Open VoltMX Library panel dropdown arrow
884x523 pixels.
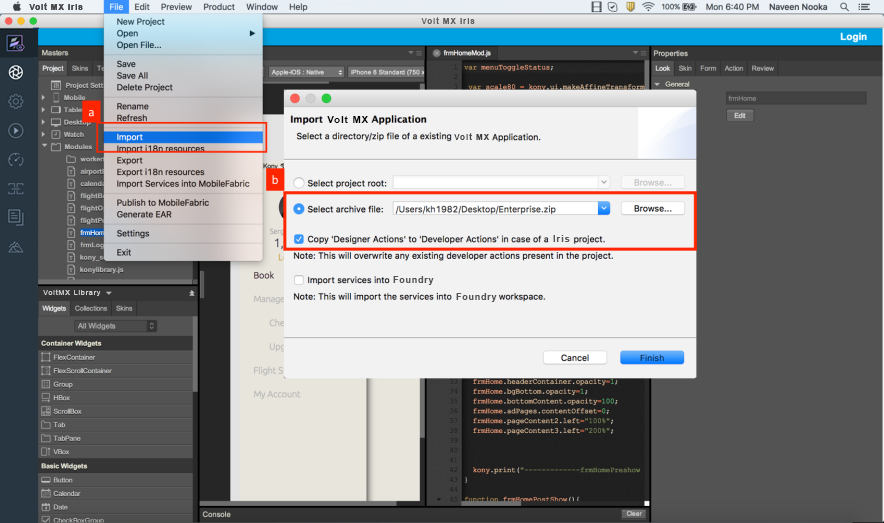pyautogui.click(x=108, y=293)
